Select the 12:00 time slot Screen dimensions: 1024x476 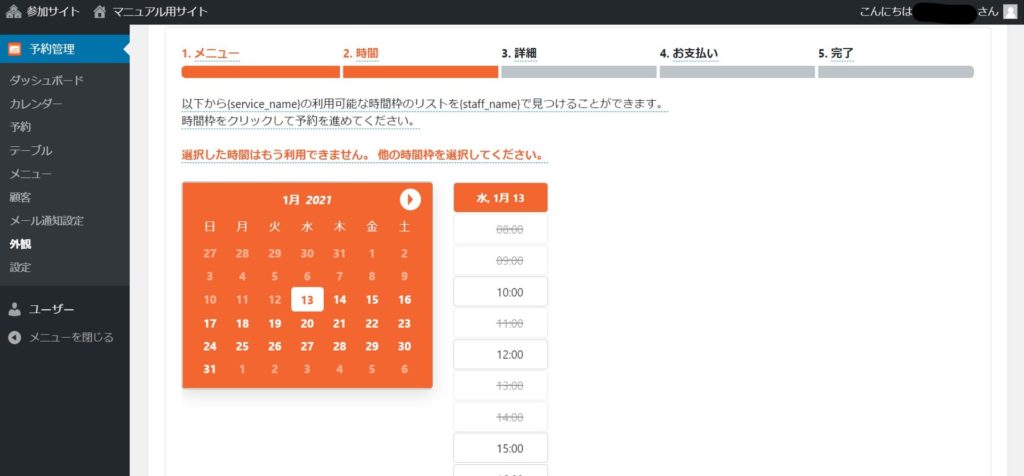(500, 355)
